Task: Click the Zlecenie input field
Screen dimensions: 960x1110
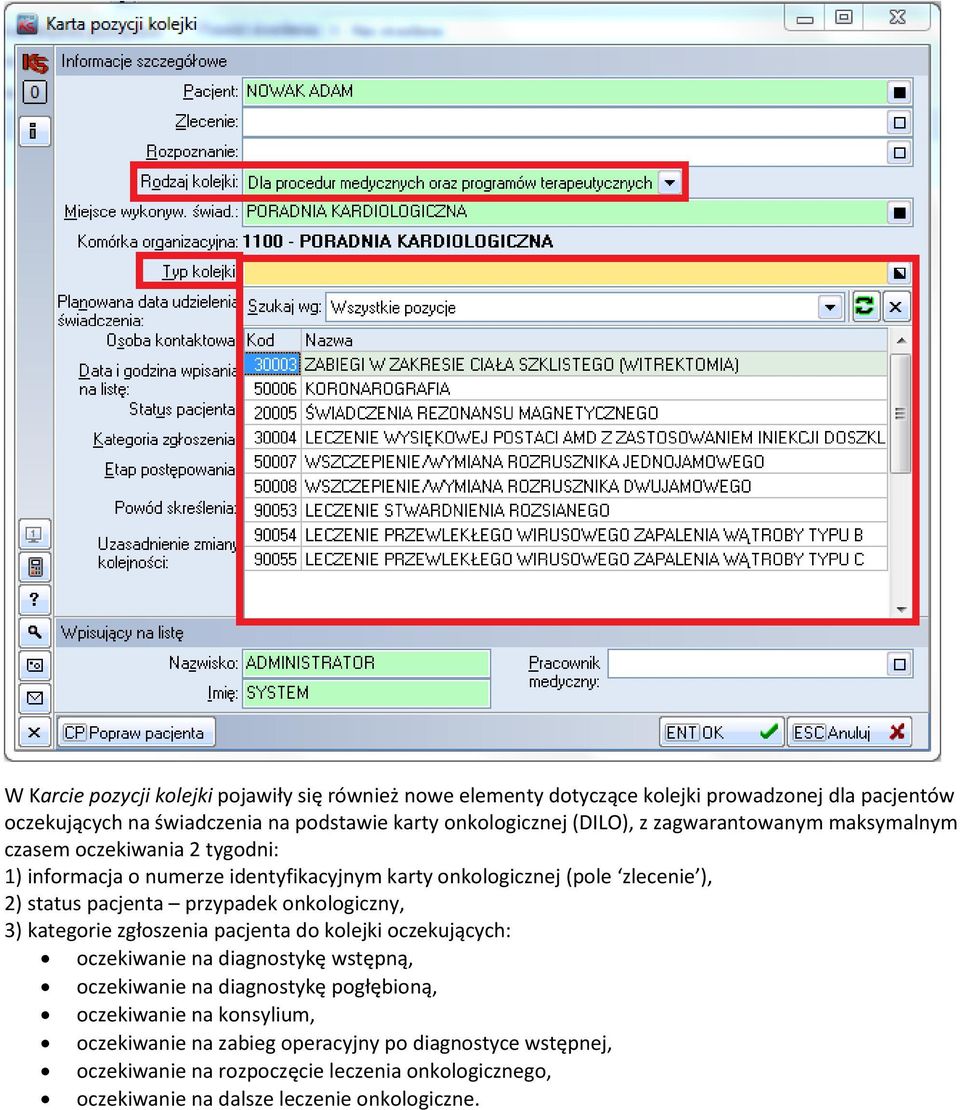Action: (565, 122)
